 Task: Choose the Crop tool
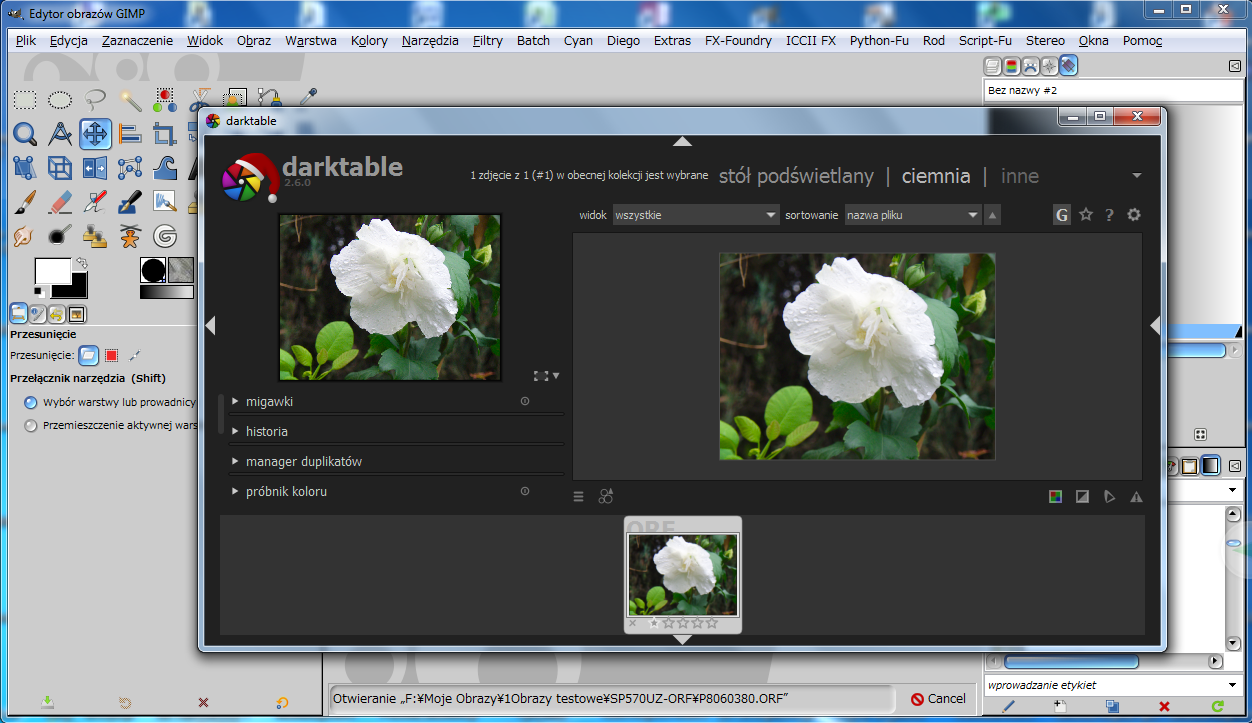click(x=165, y=134)
